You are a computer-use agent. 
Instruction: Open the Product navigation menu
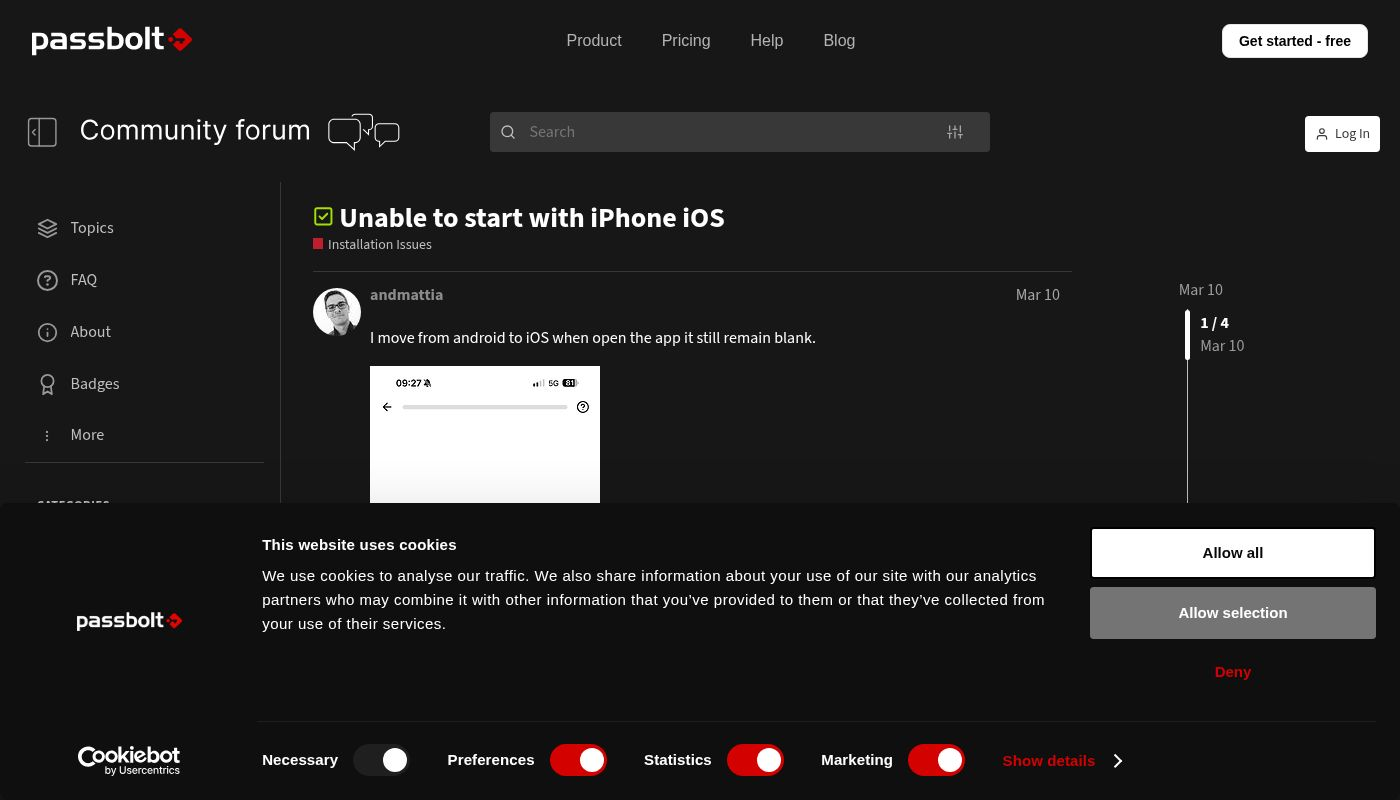pos(593,41)
